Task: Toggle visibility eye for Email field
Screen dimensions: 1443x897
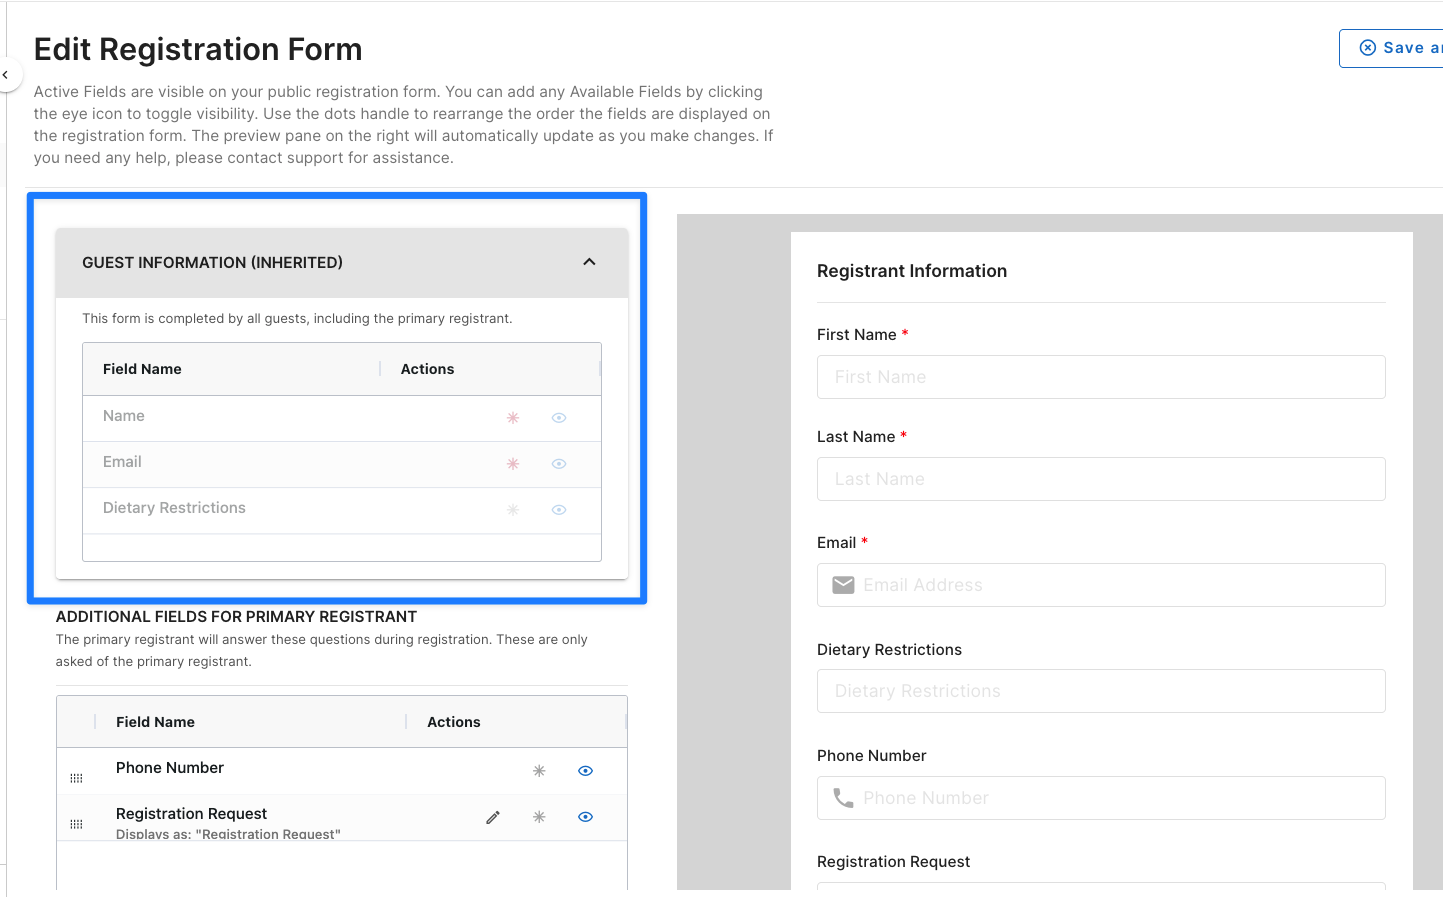Action: pyautogui.click(x=559, y=464)
